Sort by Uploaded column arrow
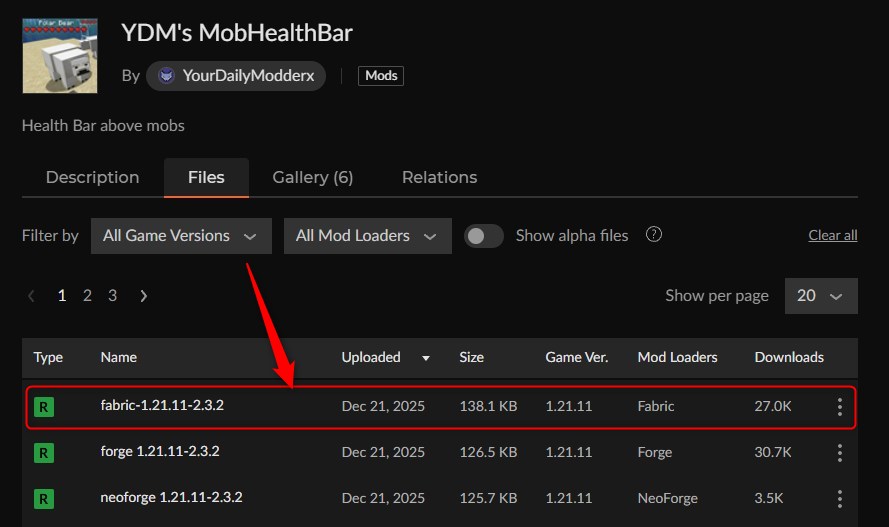This screenshot has width=889, height=527. coord(427,358)
